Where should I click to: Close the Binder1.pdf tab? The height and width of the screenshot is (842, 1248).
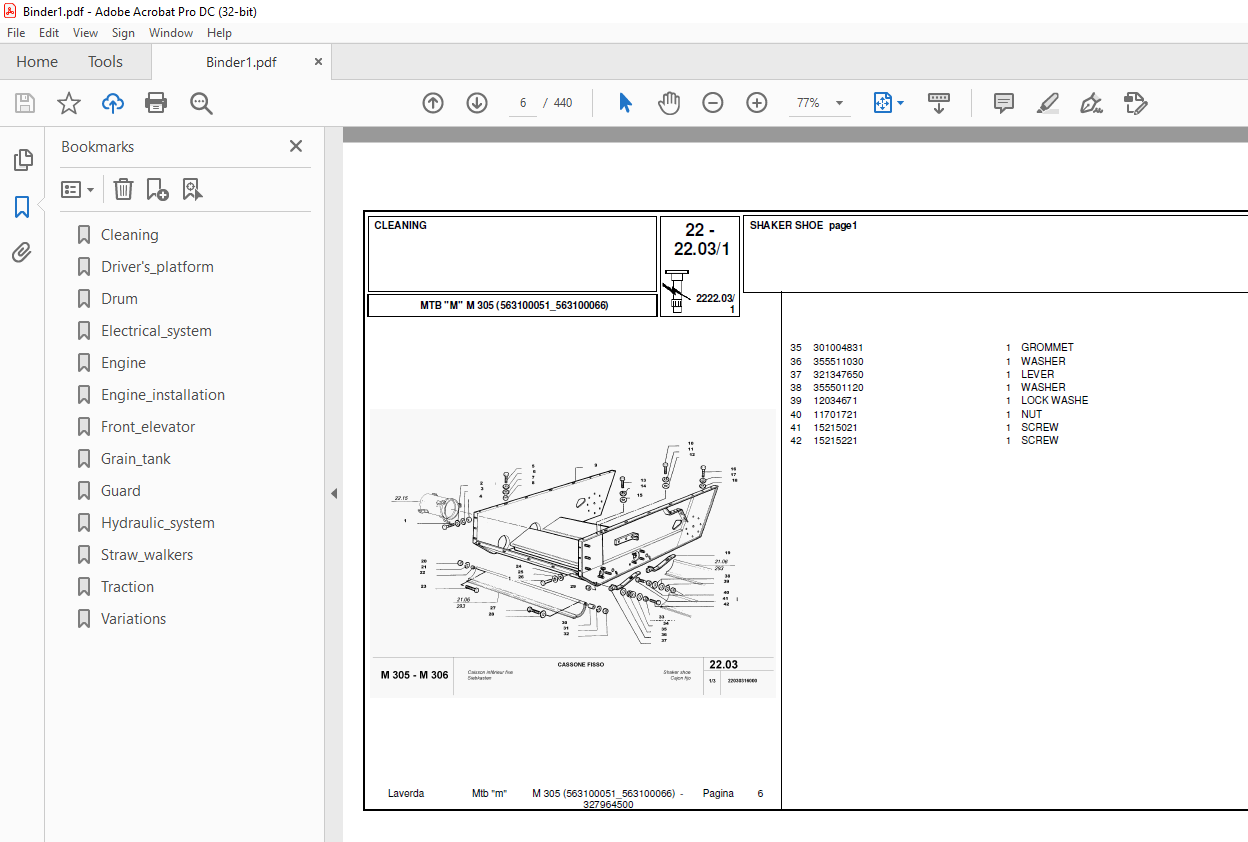(x=319, y=62)
